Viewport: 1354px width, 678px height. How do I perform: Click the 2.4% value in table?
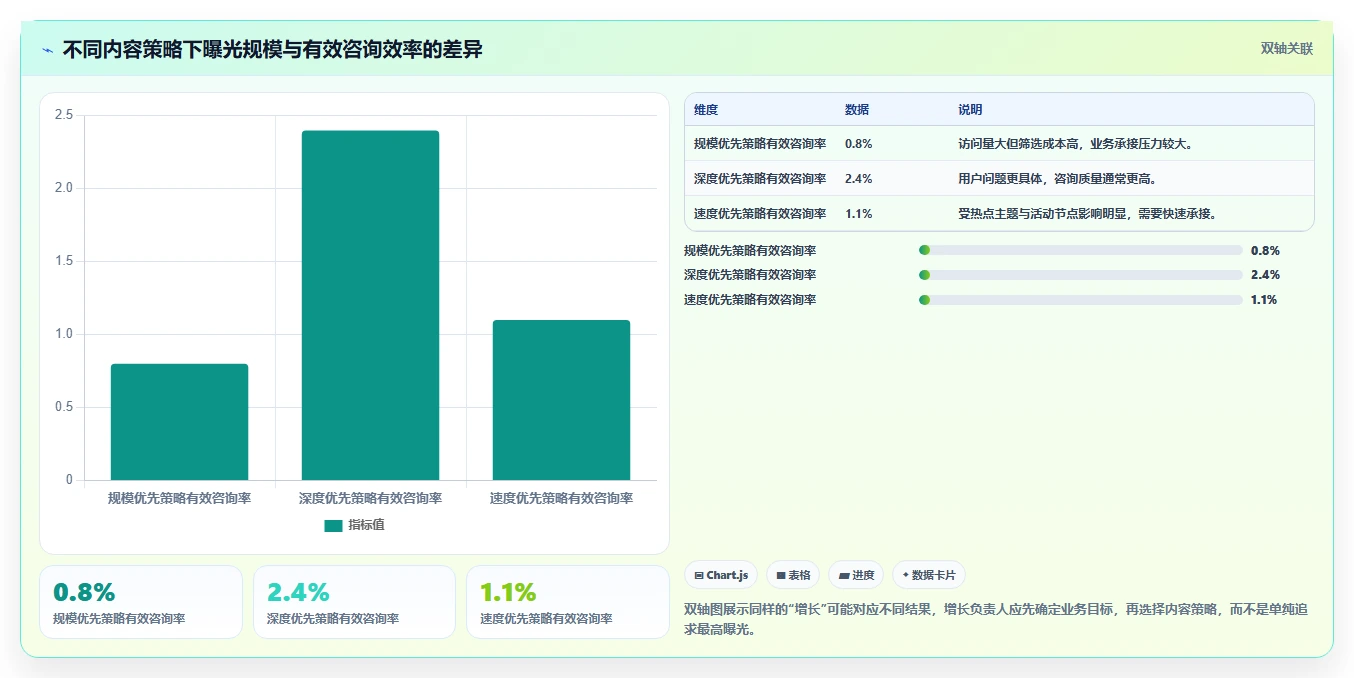pos(859,179)
